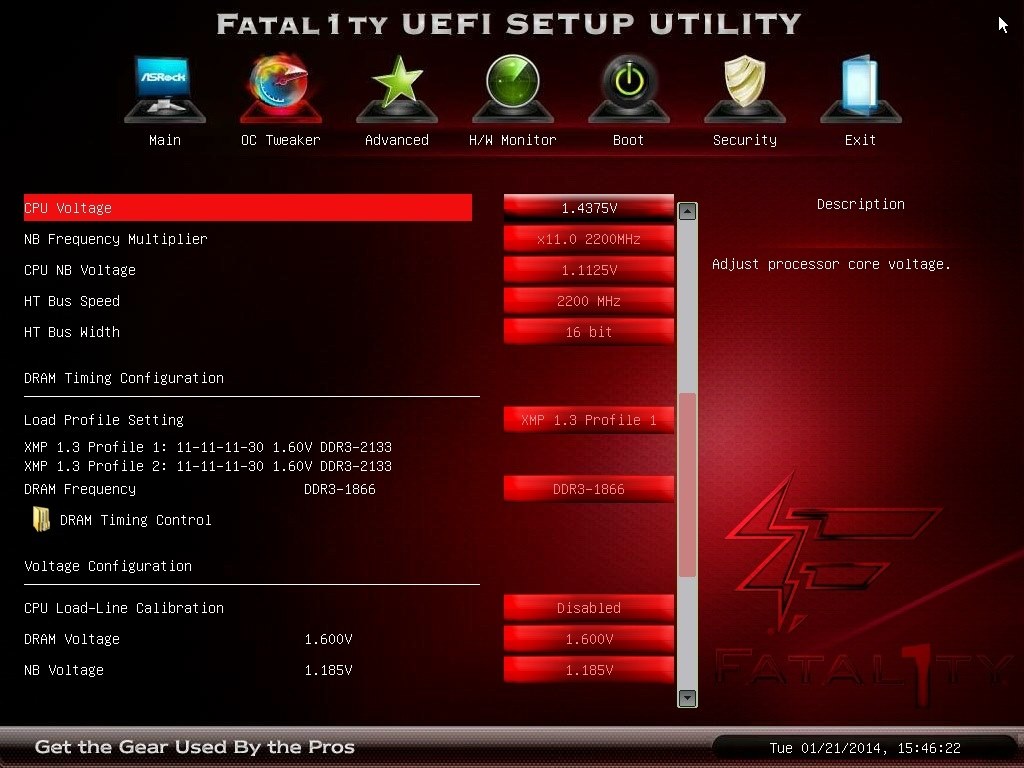Toggle CPU Load-Line Calibration Disabled option

point(589,608)
